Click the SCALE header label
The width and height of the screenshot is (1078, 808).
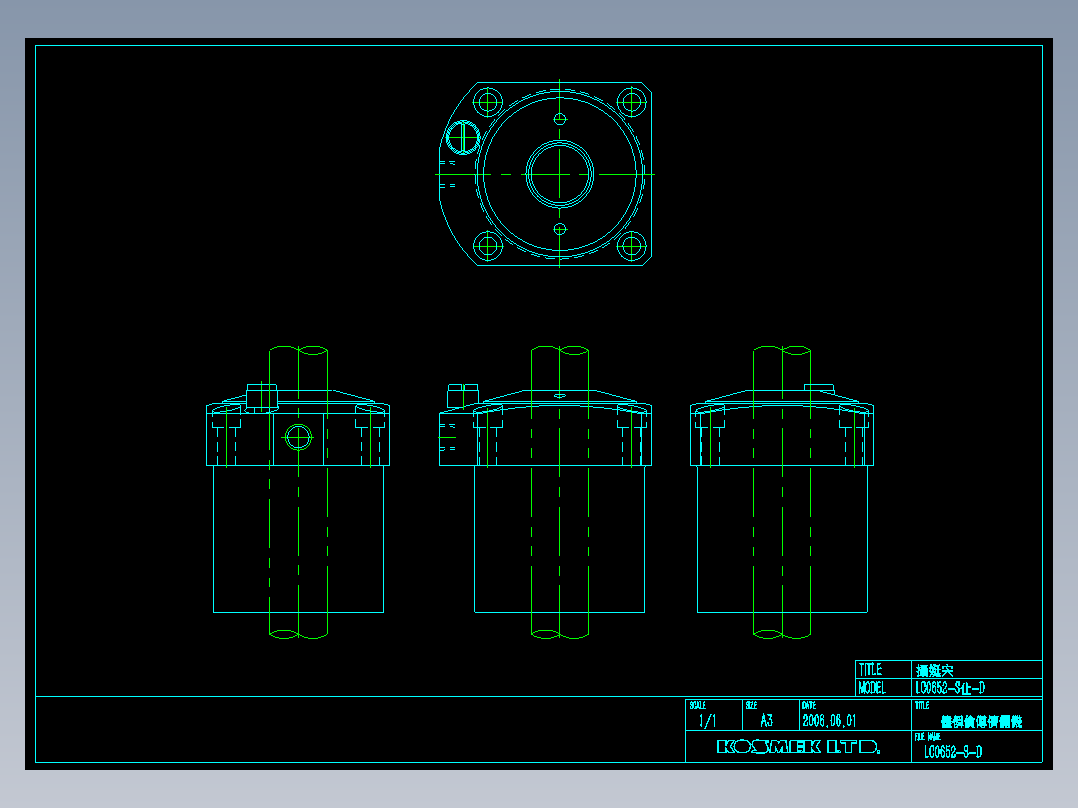[698, 706]
